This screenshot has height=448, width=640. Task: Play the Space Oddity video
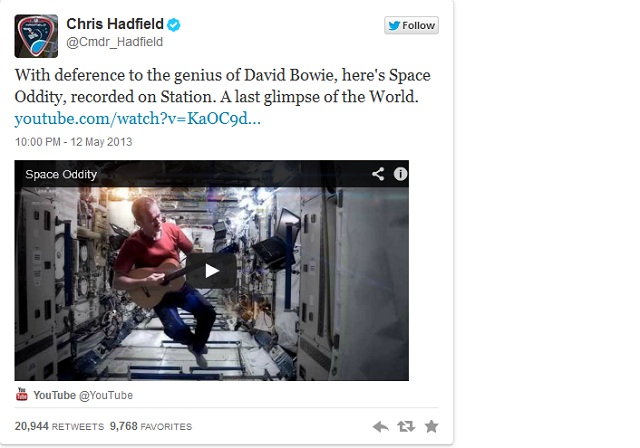(211, 271)
